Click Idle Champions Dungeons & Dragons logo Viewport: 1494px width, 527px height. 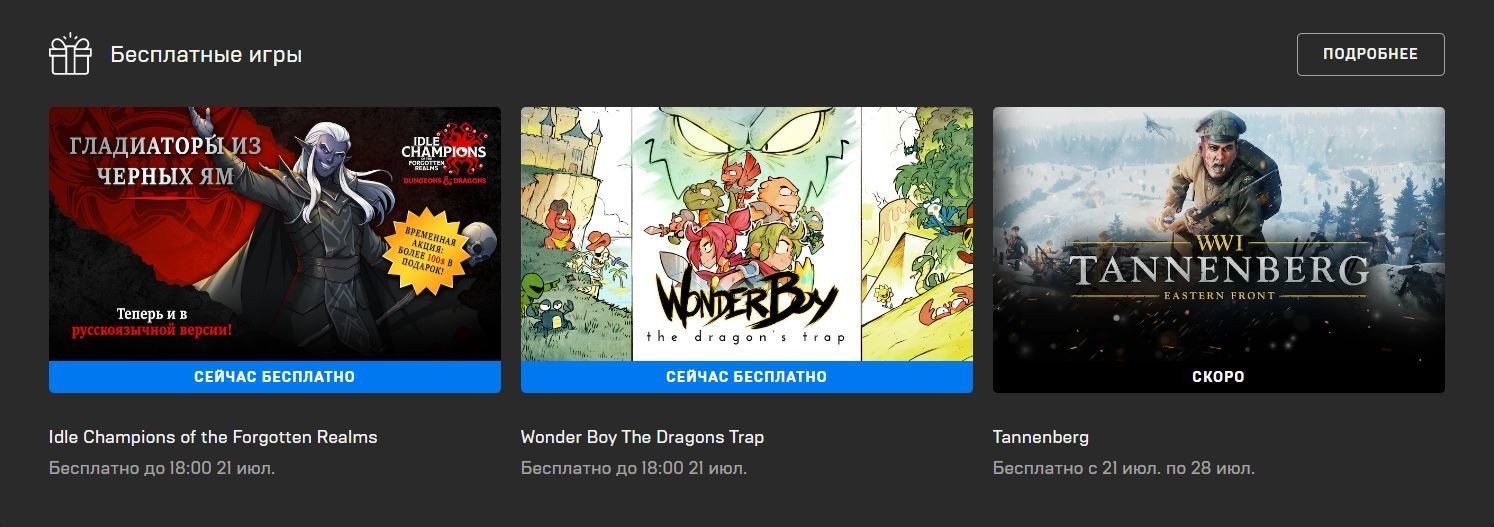(444, 155)
